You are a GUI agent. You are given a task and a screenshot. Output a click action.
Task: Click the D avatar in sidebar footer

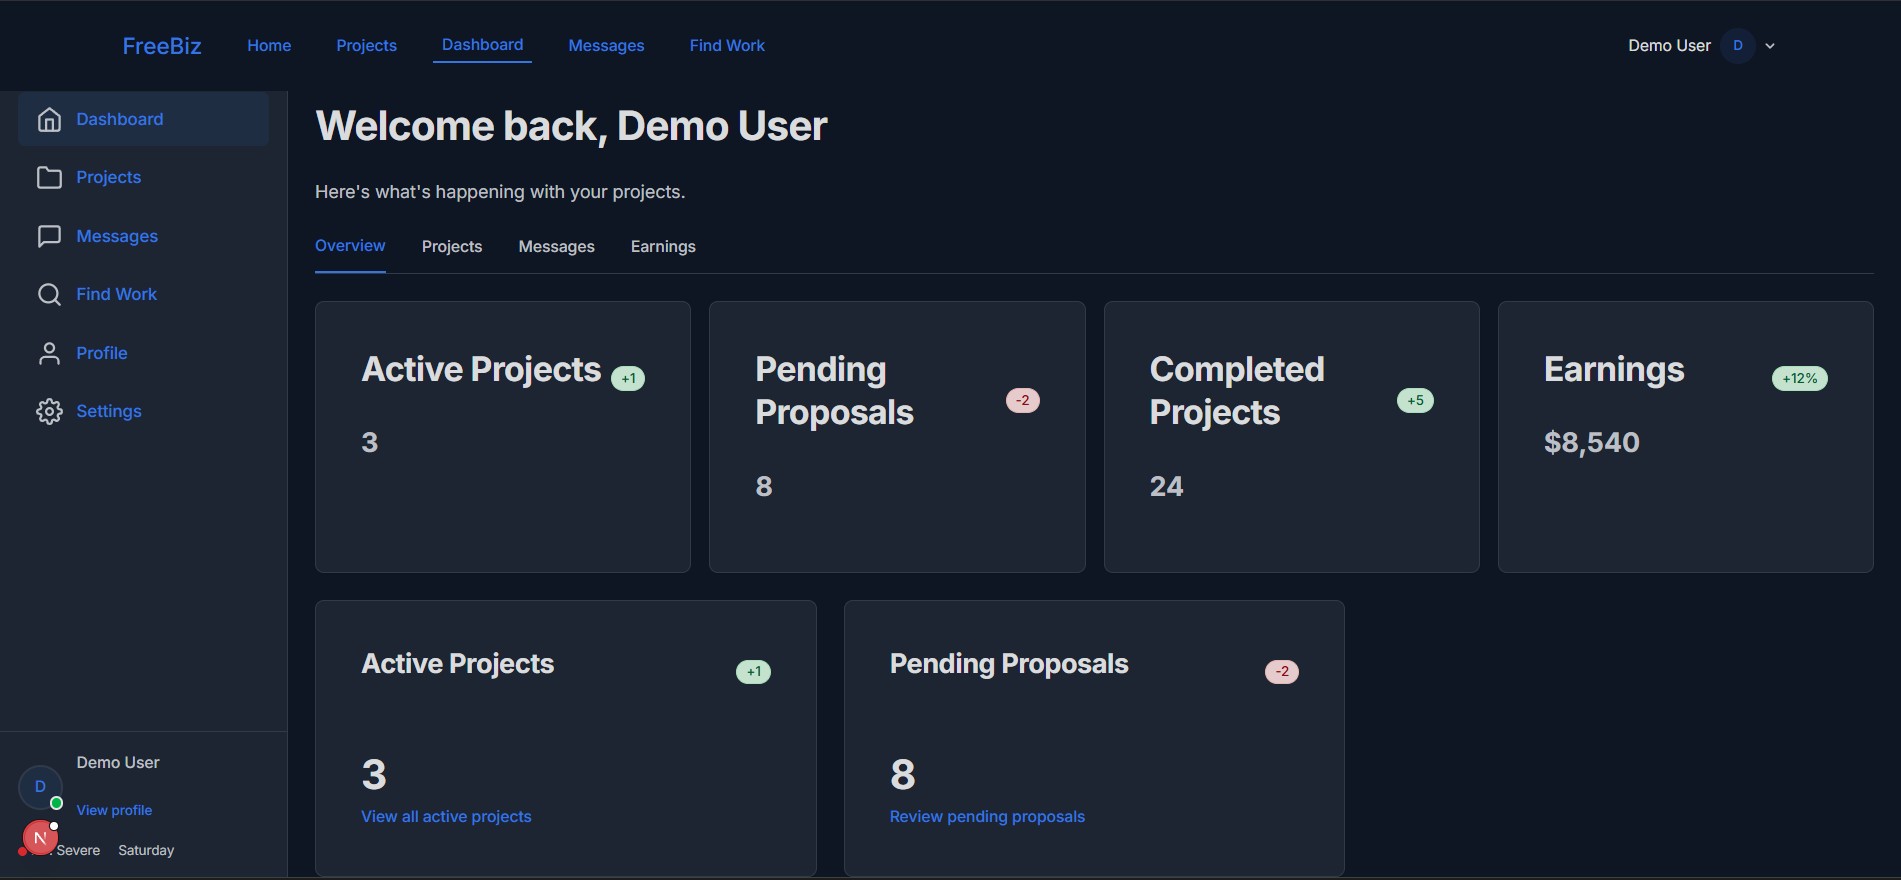[x=40, y=787]
